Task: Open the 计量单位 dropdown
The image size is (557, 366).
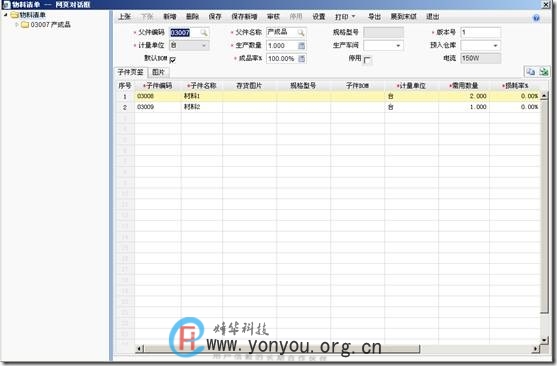Action: point(204,45)
